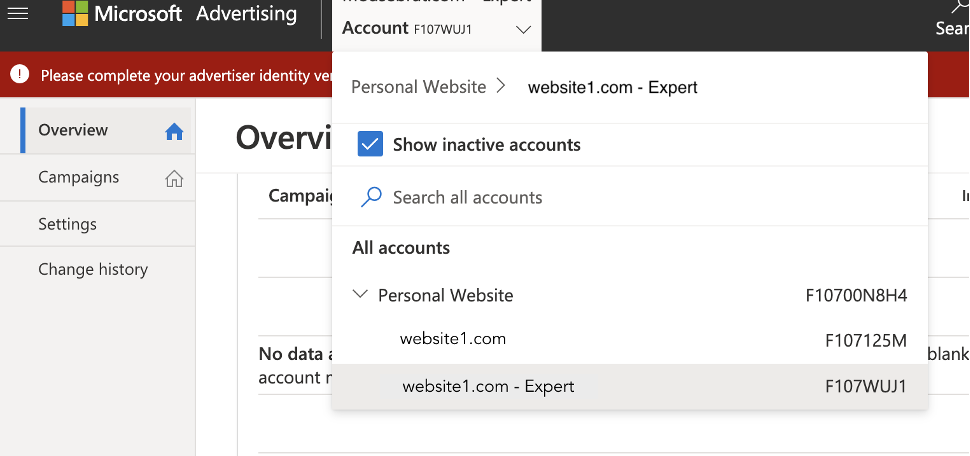Click the house icon beside Campaigns

coord(174,178)
